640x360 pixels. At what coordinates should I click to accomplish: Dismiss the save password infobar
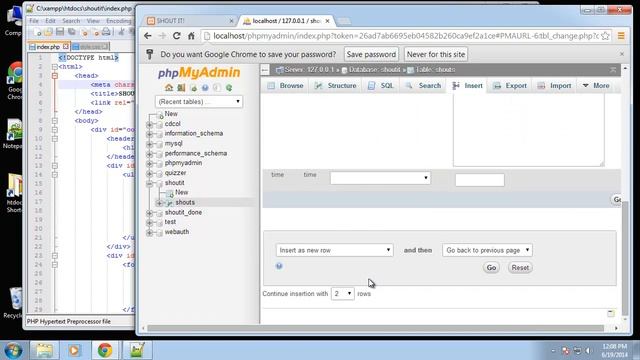click(x=622, y=54)
